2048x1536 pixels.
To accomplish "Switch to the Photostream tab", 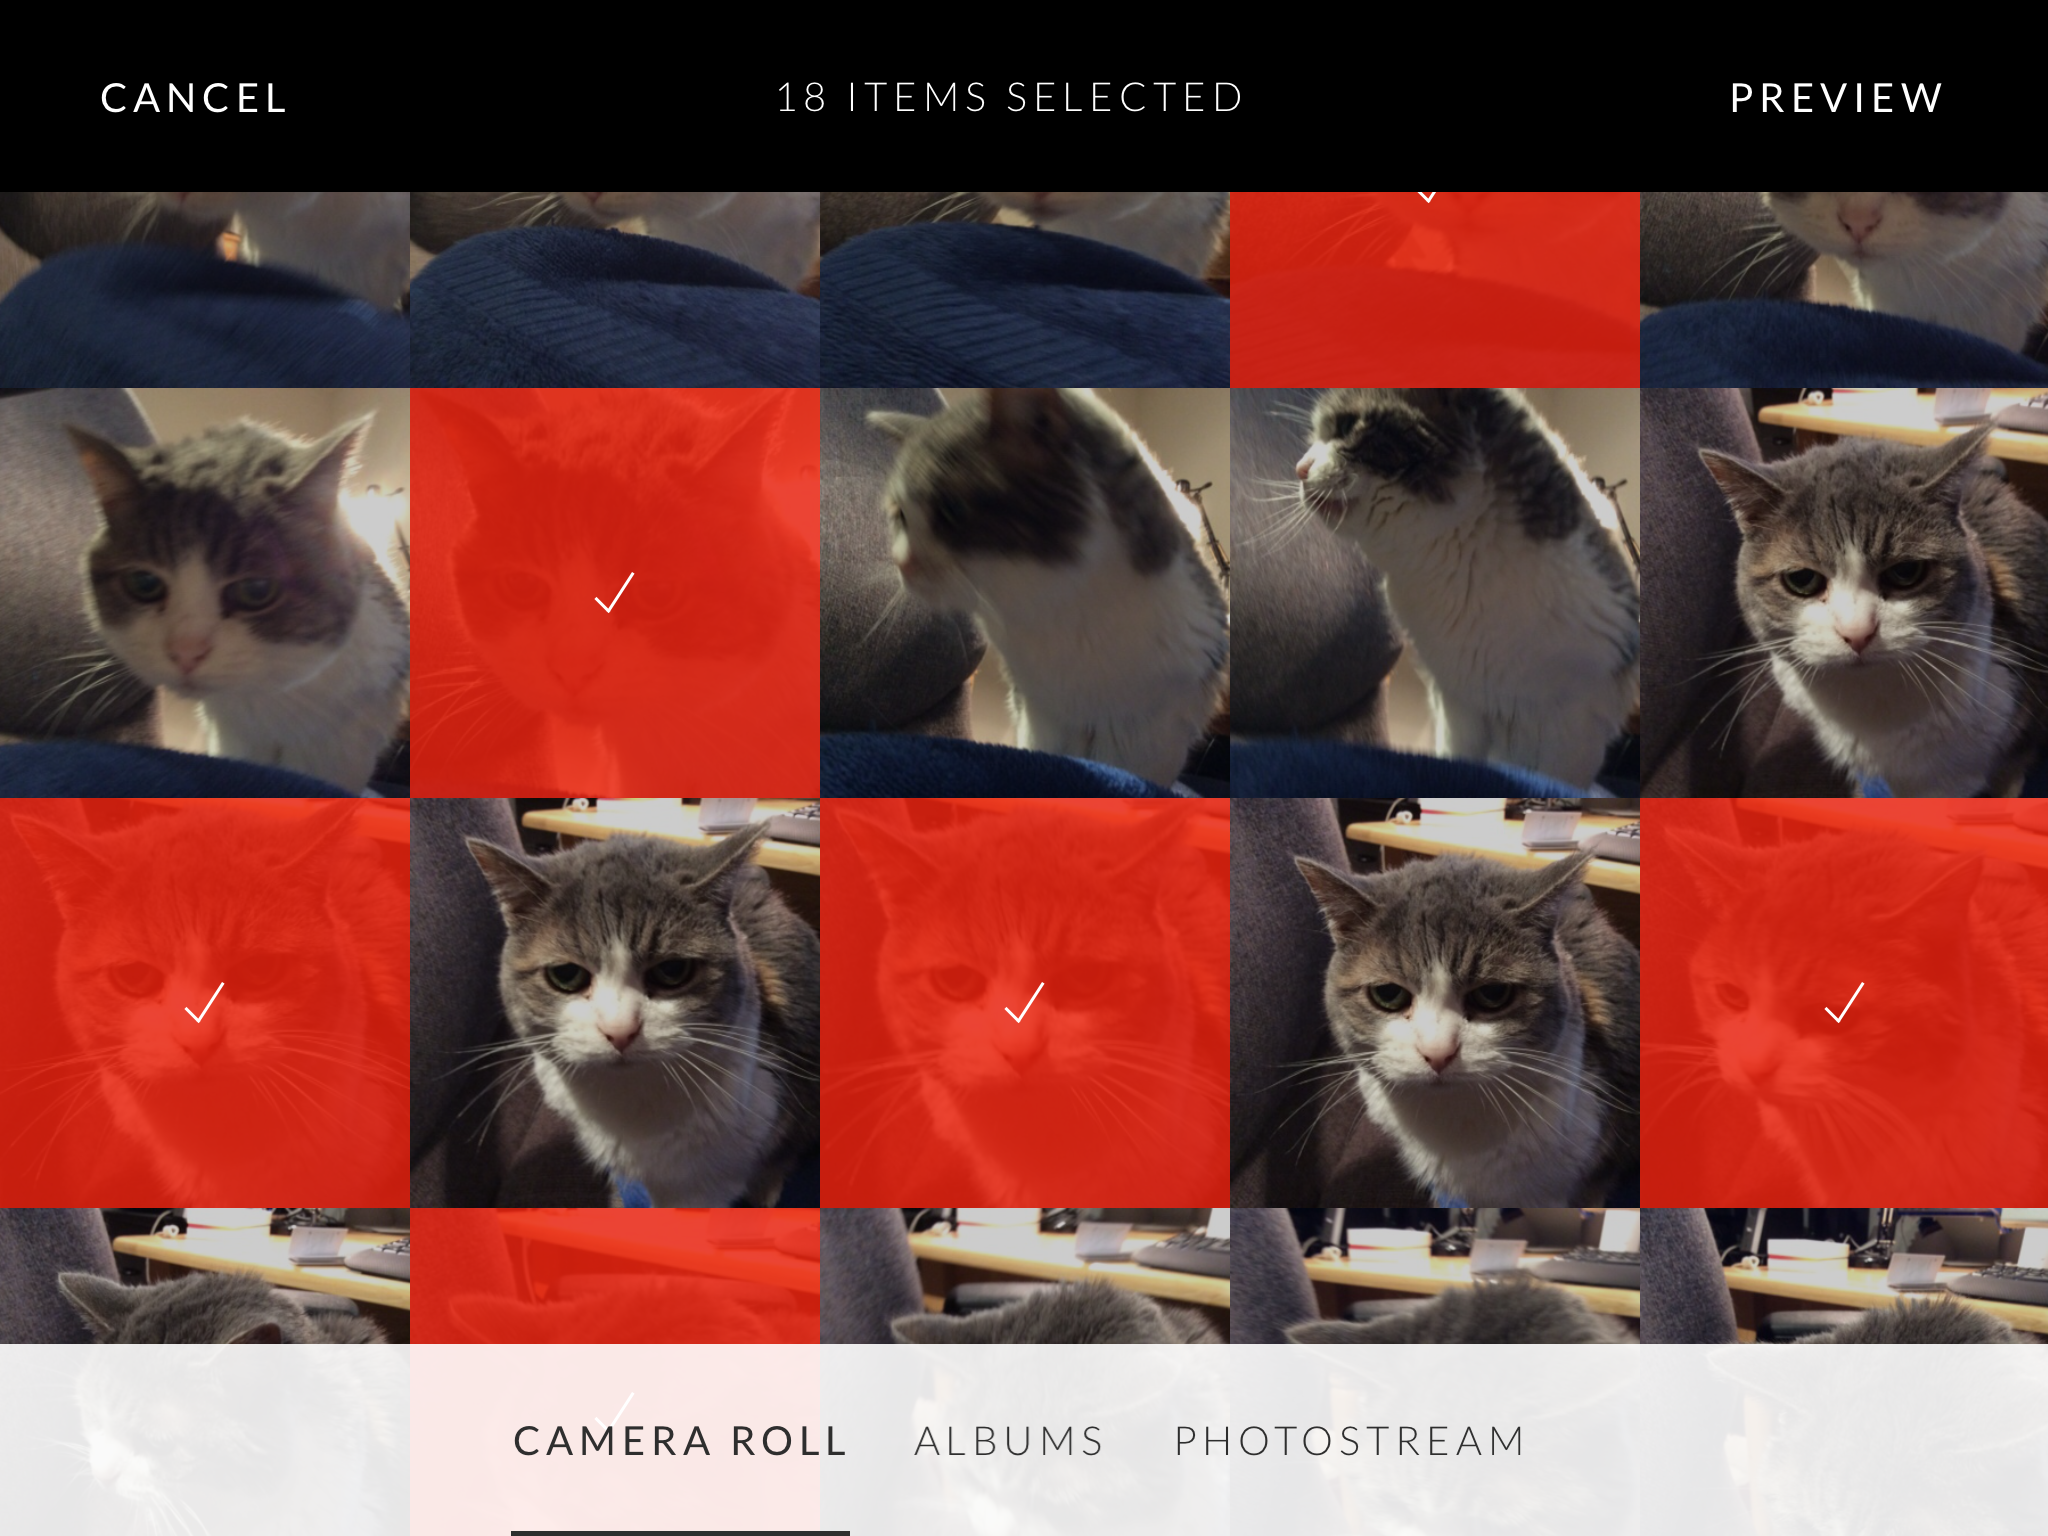I will pos(1350,1441).
